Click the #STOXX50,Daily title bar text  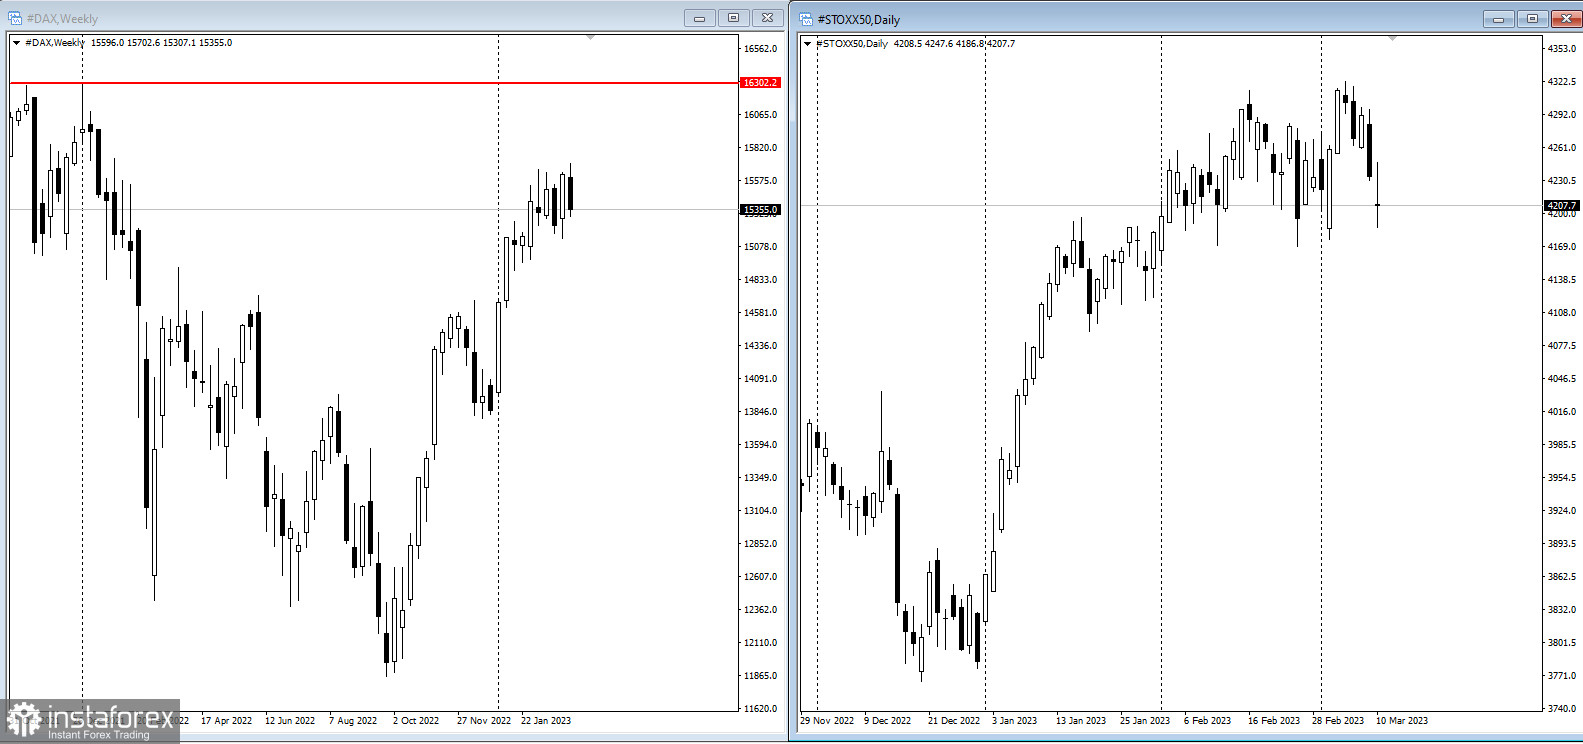click(859, 20)
